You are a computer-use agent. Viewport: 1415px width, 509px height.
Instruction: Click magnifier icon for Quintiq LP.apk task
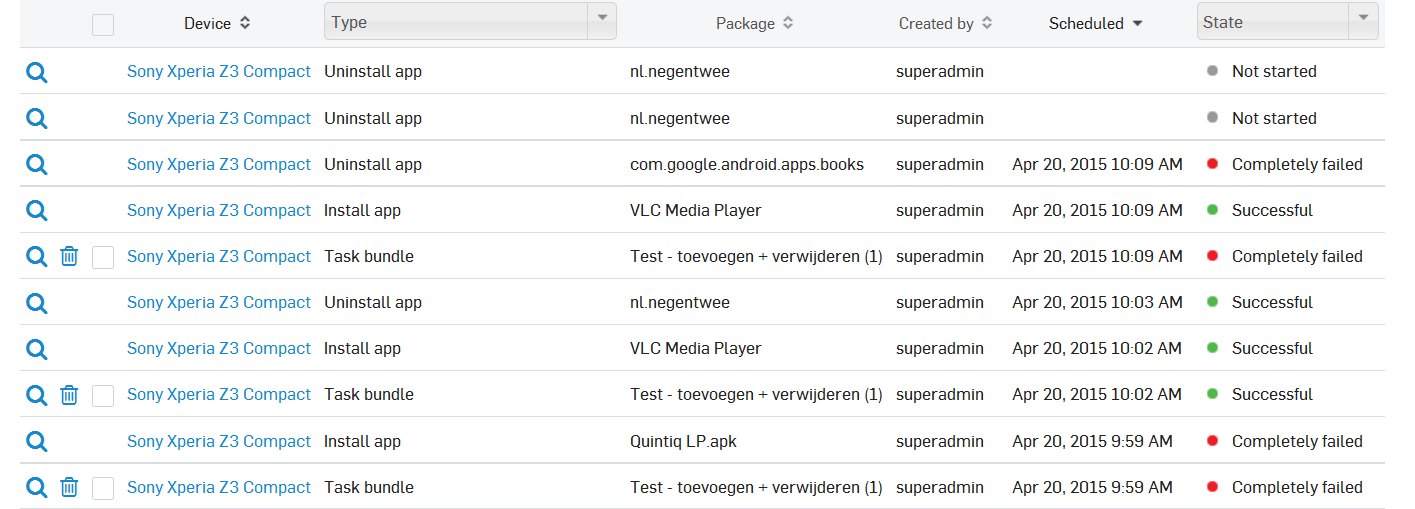point(37,441)
